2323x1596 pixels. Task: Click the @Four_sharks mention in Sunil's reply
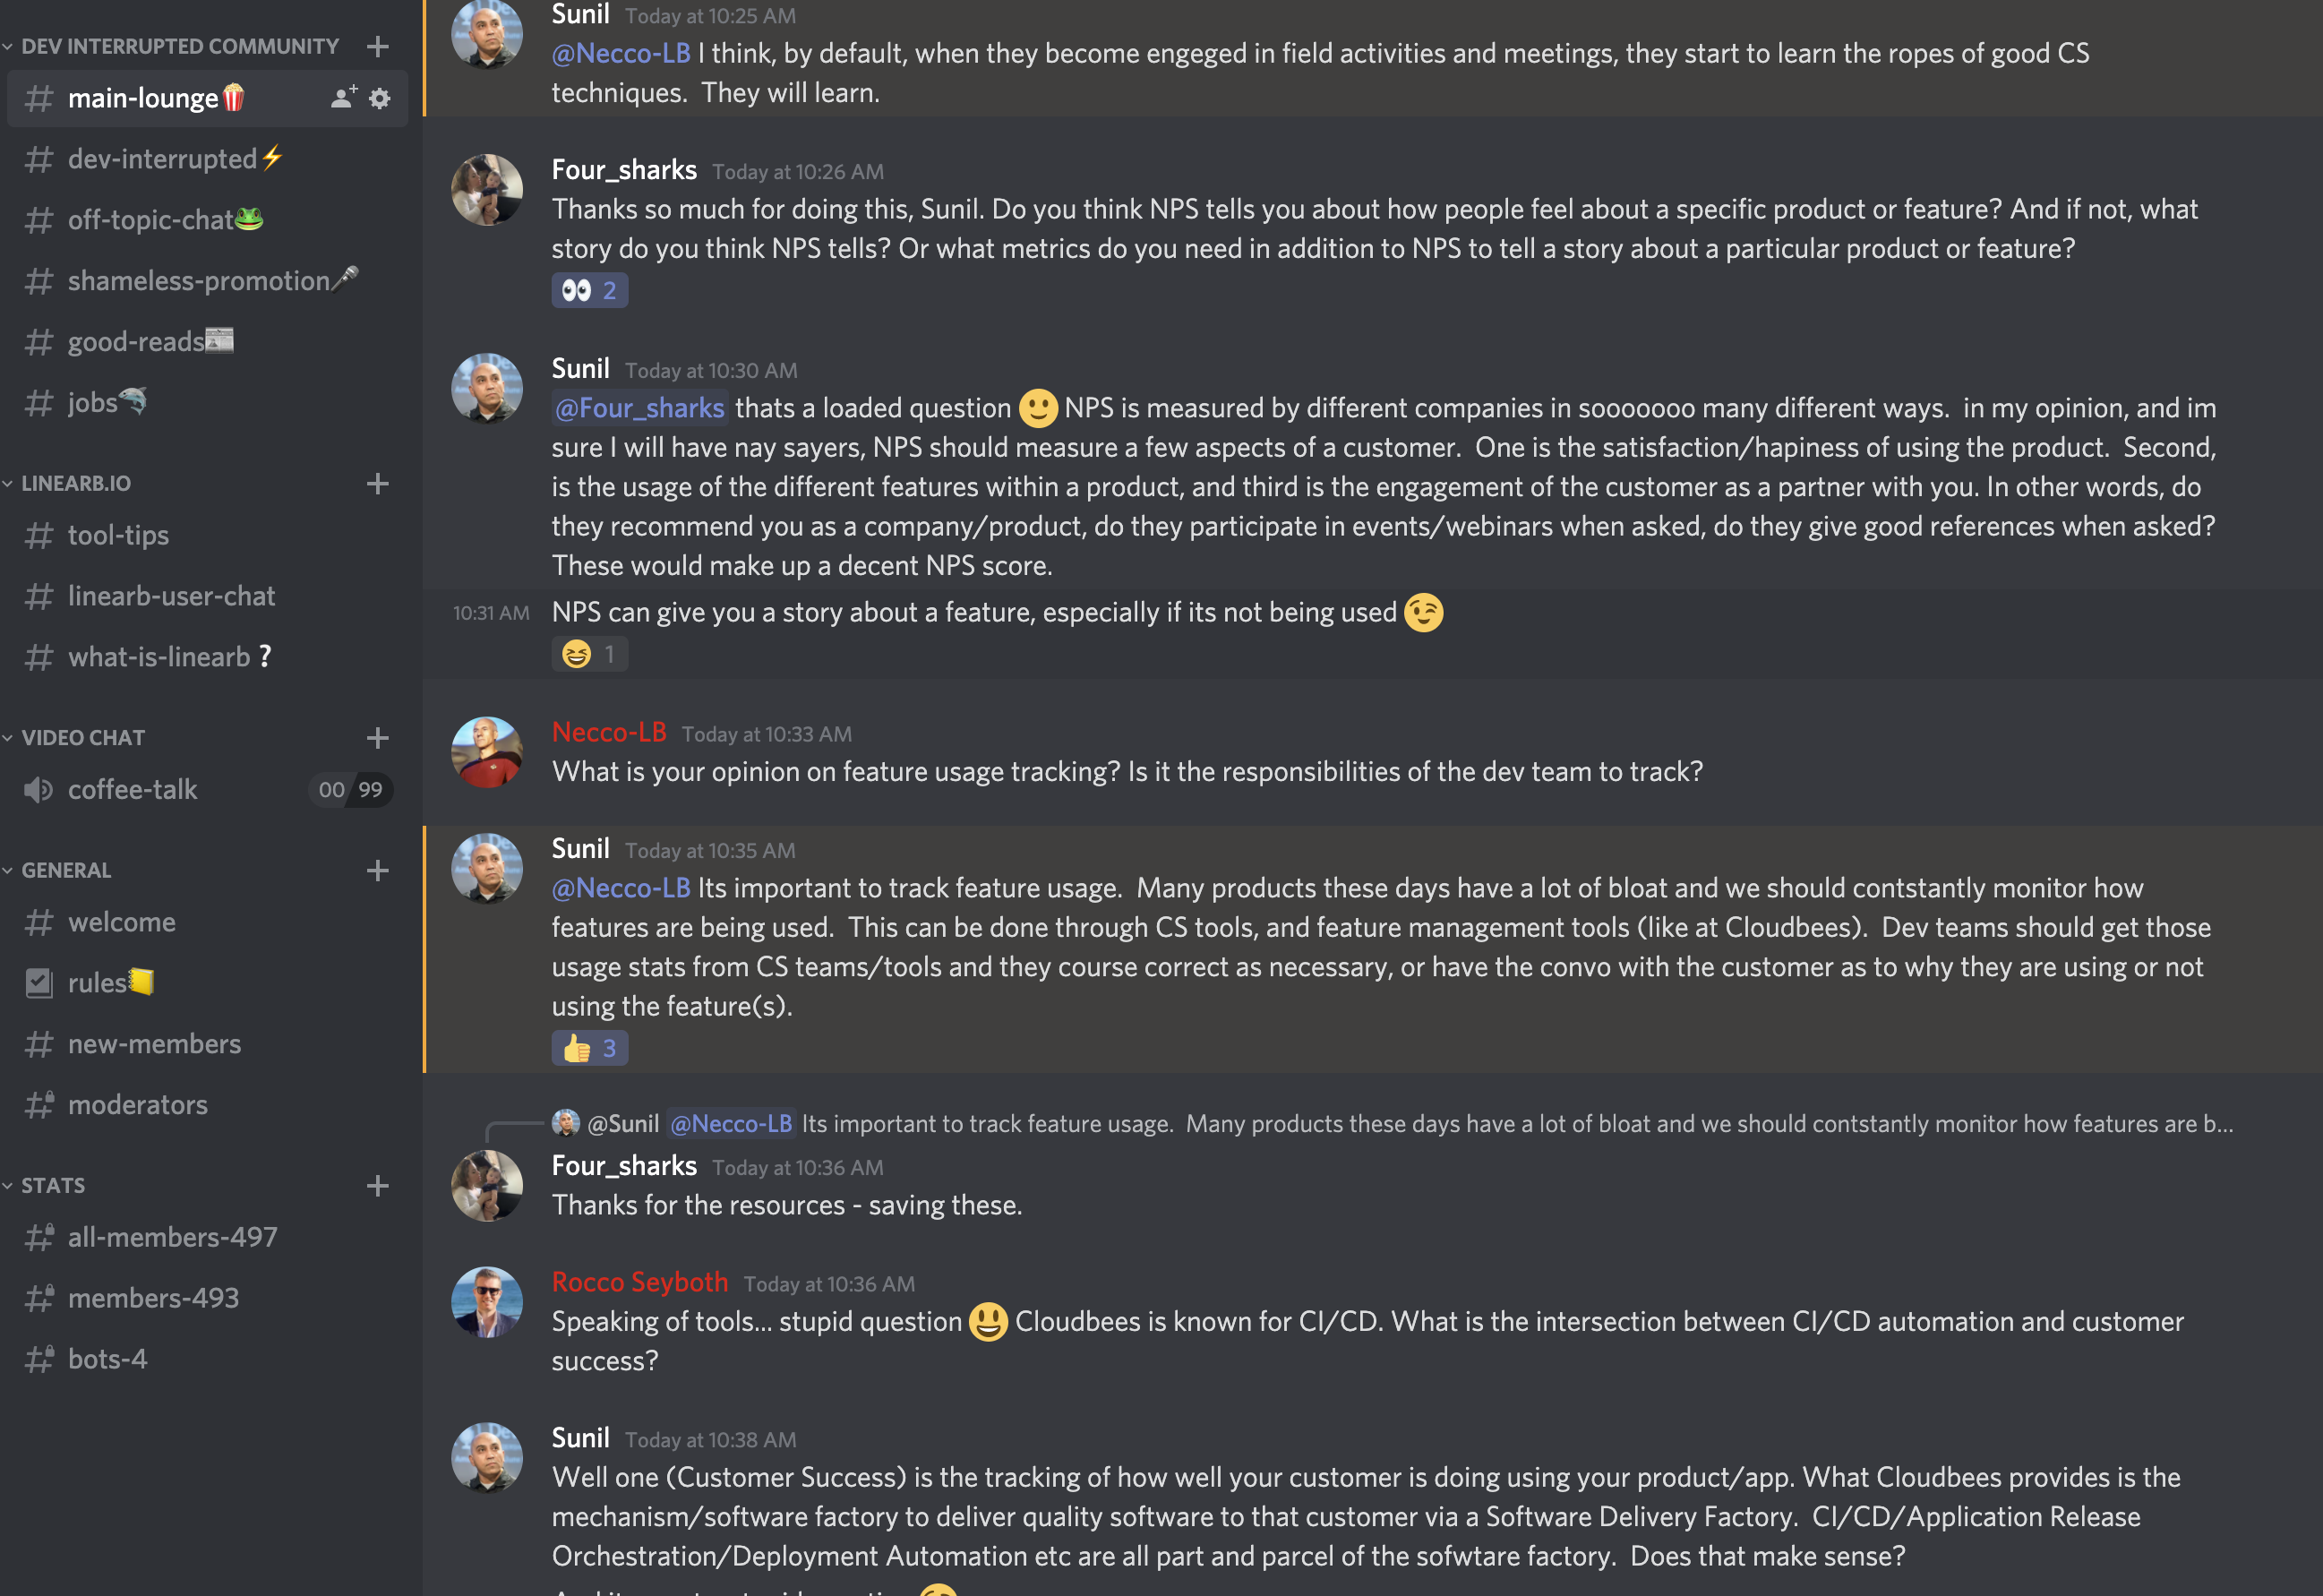click(x=640, y=408)
